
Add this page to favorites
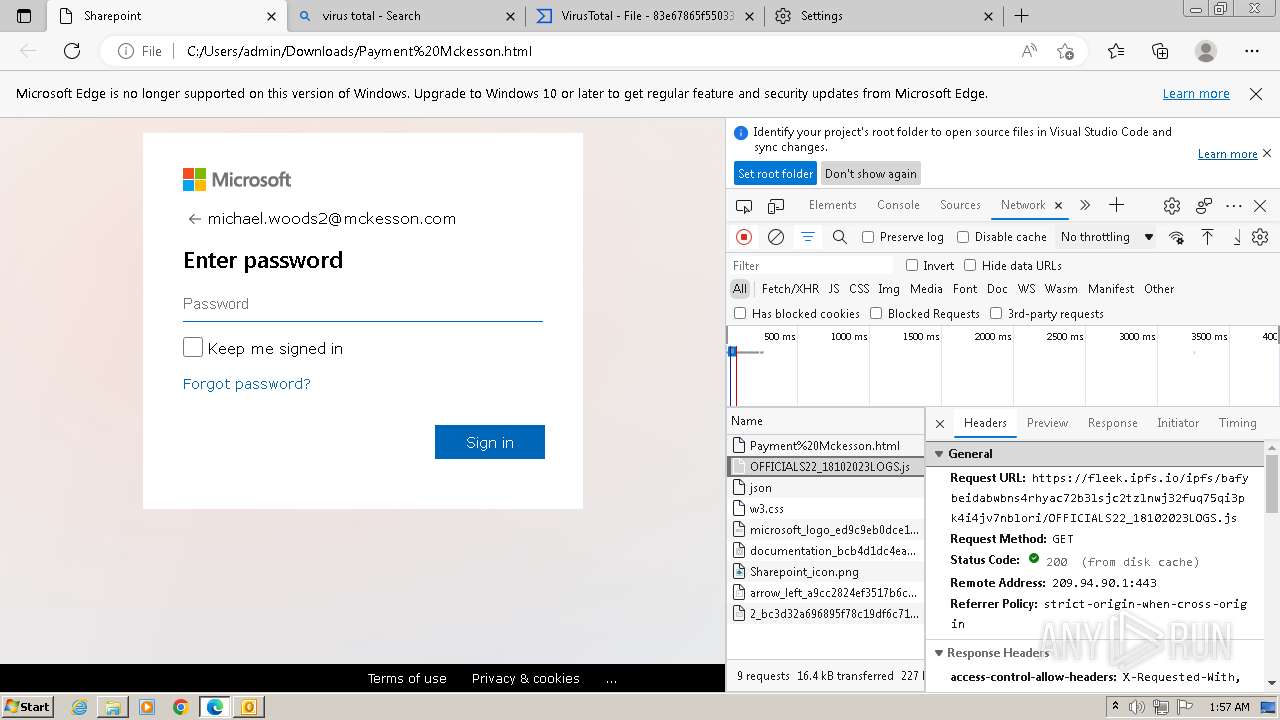(1066, 51)
